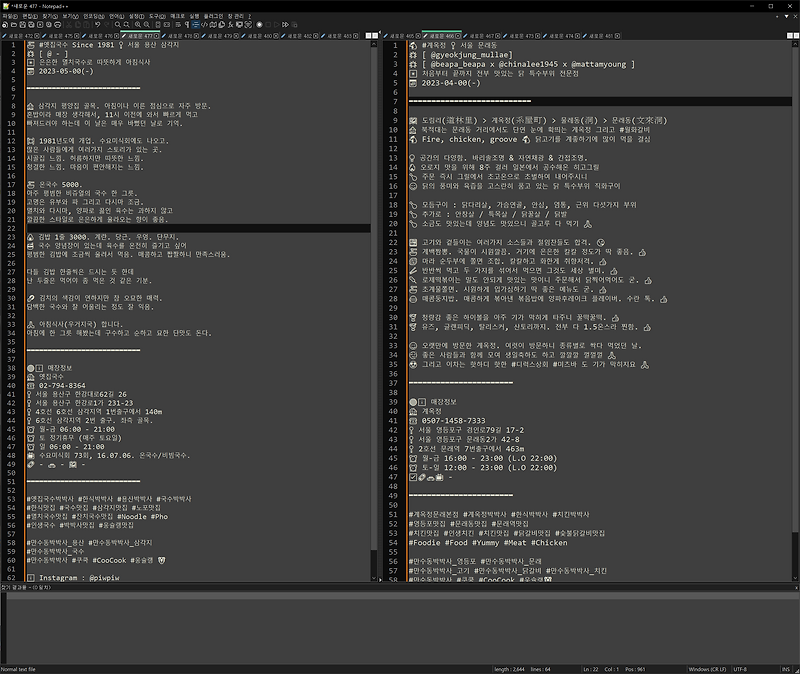This screenshot has width=800, height=674.
Task: Click the UTF-8 encoding in status bar
Action: [740, 669]
